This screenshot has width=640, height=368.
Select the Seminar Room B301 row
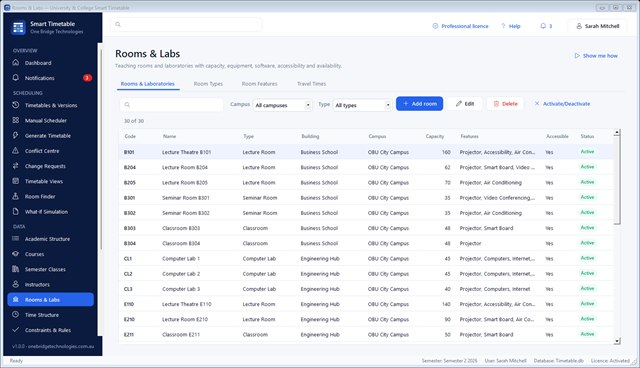366,197
